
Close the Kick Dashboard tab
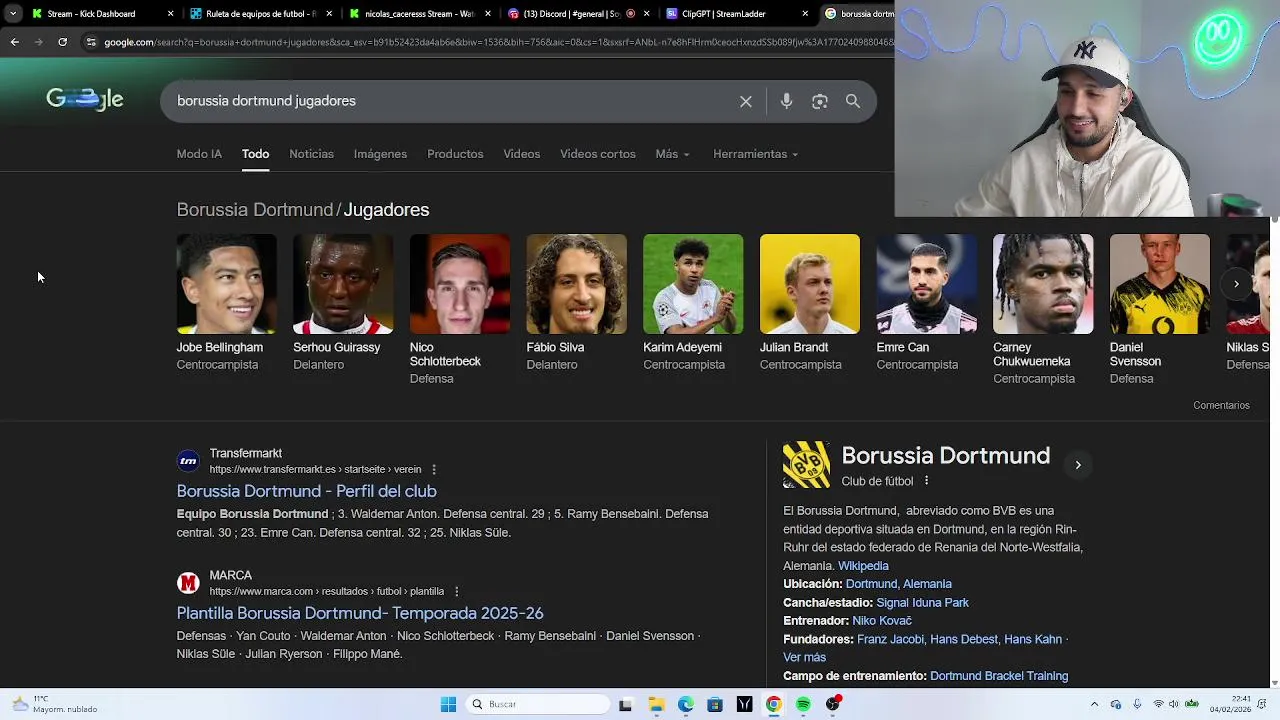click(x=170, y=14)
